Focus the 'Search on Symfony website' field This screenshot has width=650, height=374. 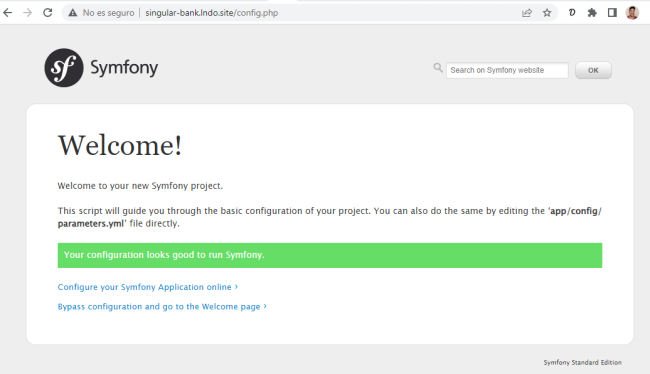[x=507, y=70]
